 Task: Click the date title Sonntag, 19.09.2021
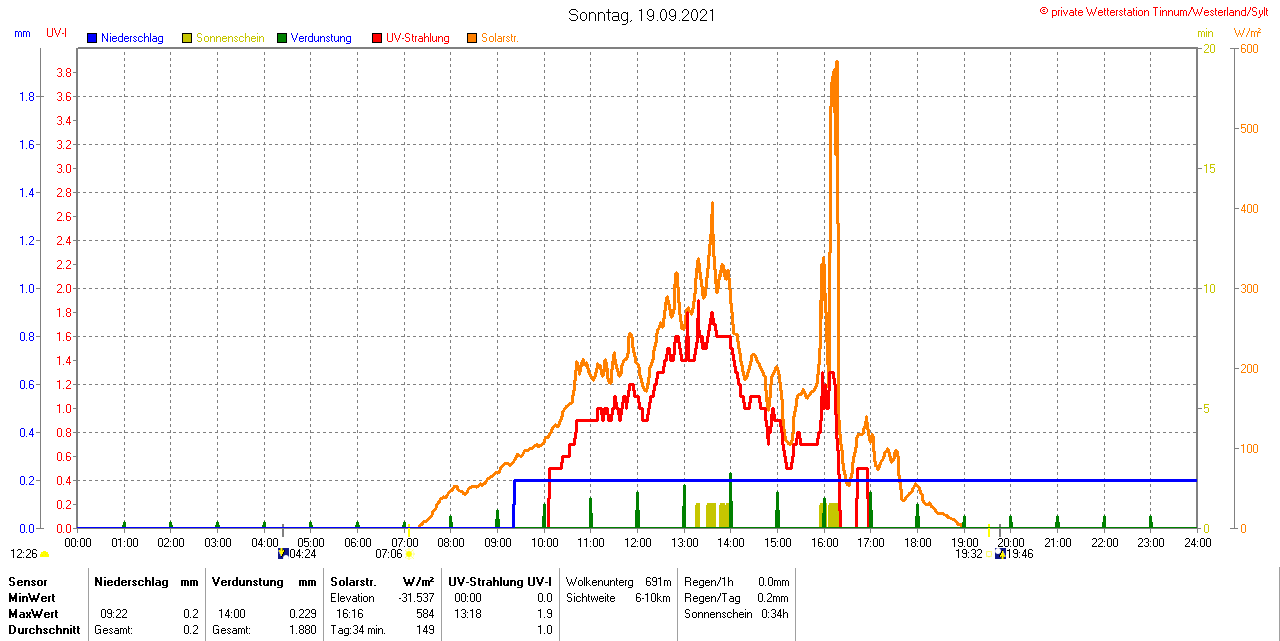tap(641, 15)
